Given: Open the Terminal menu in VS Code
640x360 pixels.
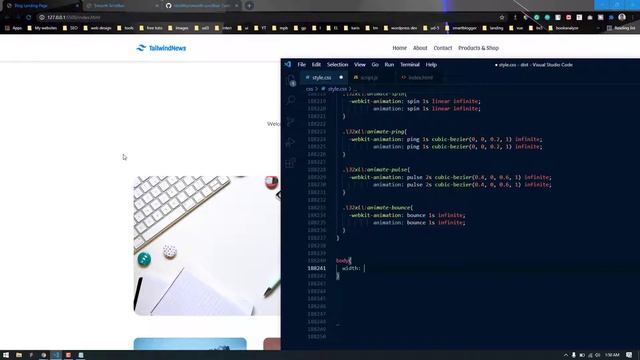Looking at the screenshot, I should (410, 64).
